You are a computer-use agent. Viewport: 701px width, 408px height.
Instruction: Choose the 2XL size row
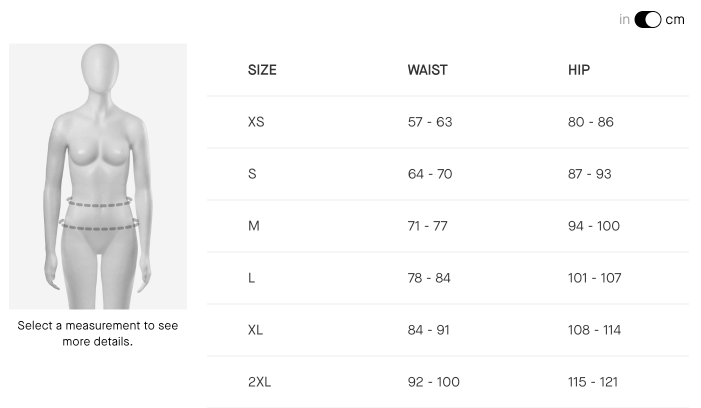[448, 382]
